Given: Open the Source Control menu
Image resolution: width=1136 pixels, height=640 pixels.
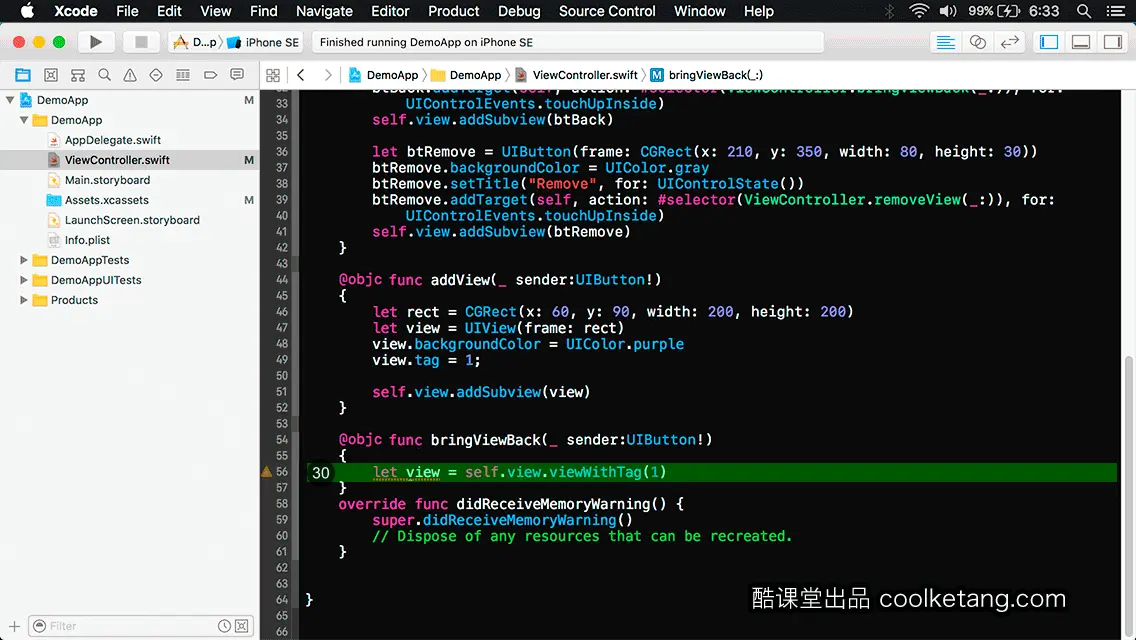Looking at the screenshot, I should pos(607,11).
